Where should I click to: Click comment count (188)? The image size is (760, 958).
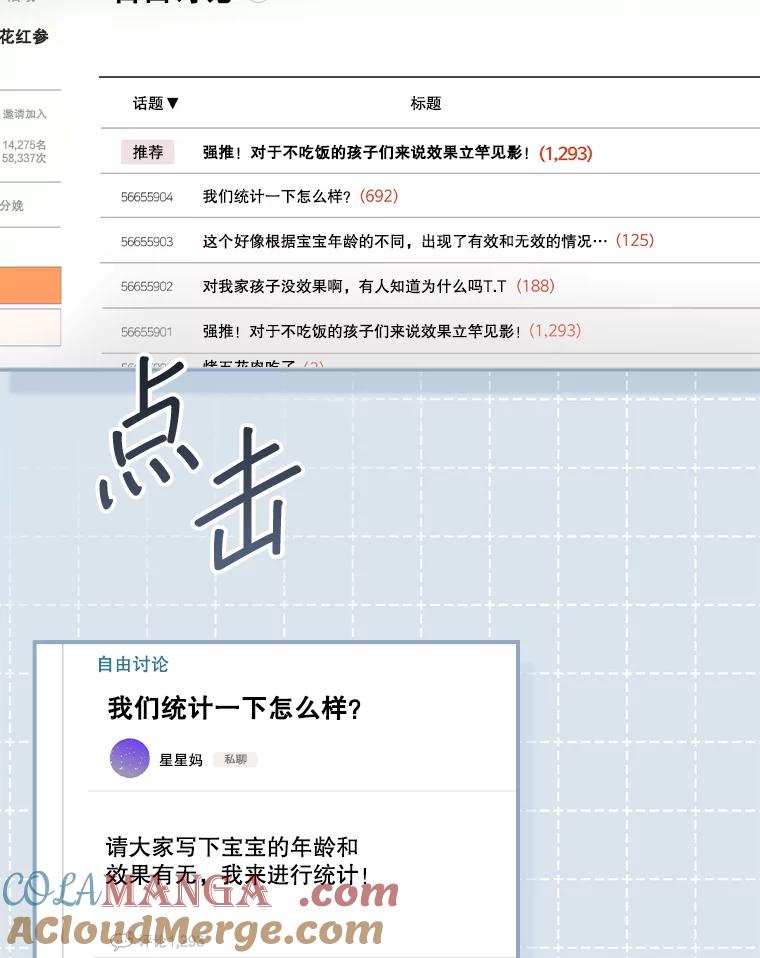coord(535,286)
